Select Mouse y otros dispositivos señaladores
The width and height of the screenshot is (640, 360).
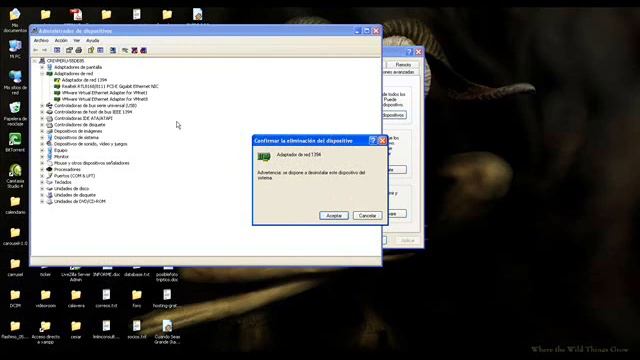(92, 163)
